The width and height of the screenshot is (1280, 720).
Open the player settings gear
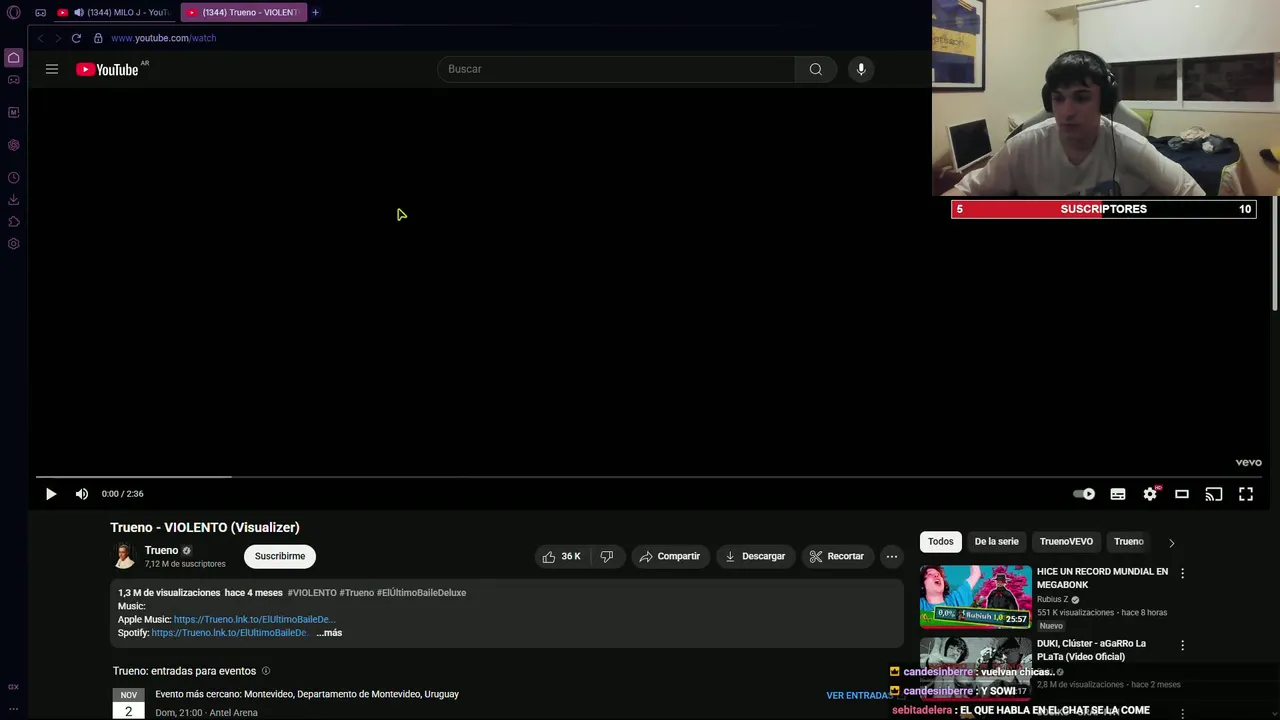1150,494
